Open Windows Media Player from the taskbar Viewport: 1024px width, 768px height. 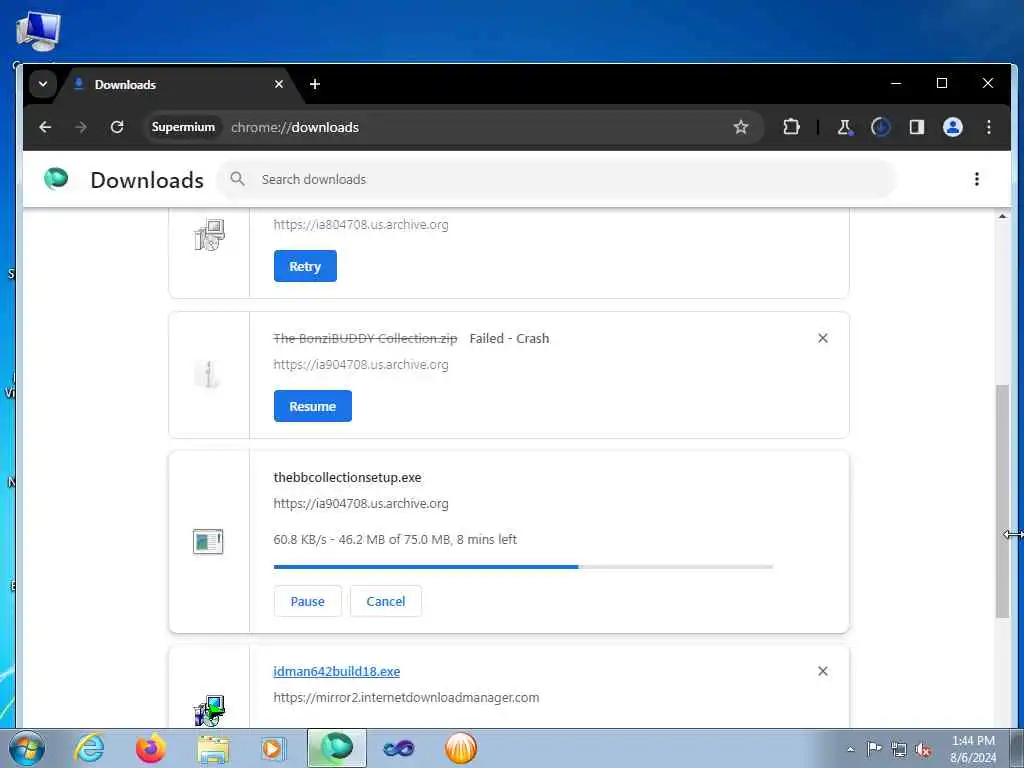point(274,748)
